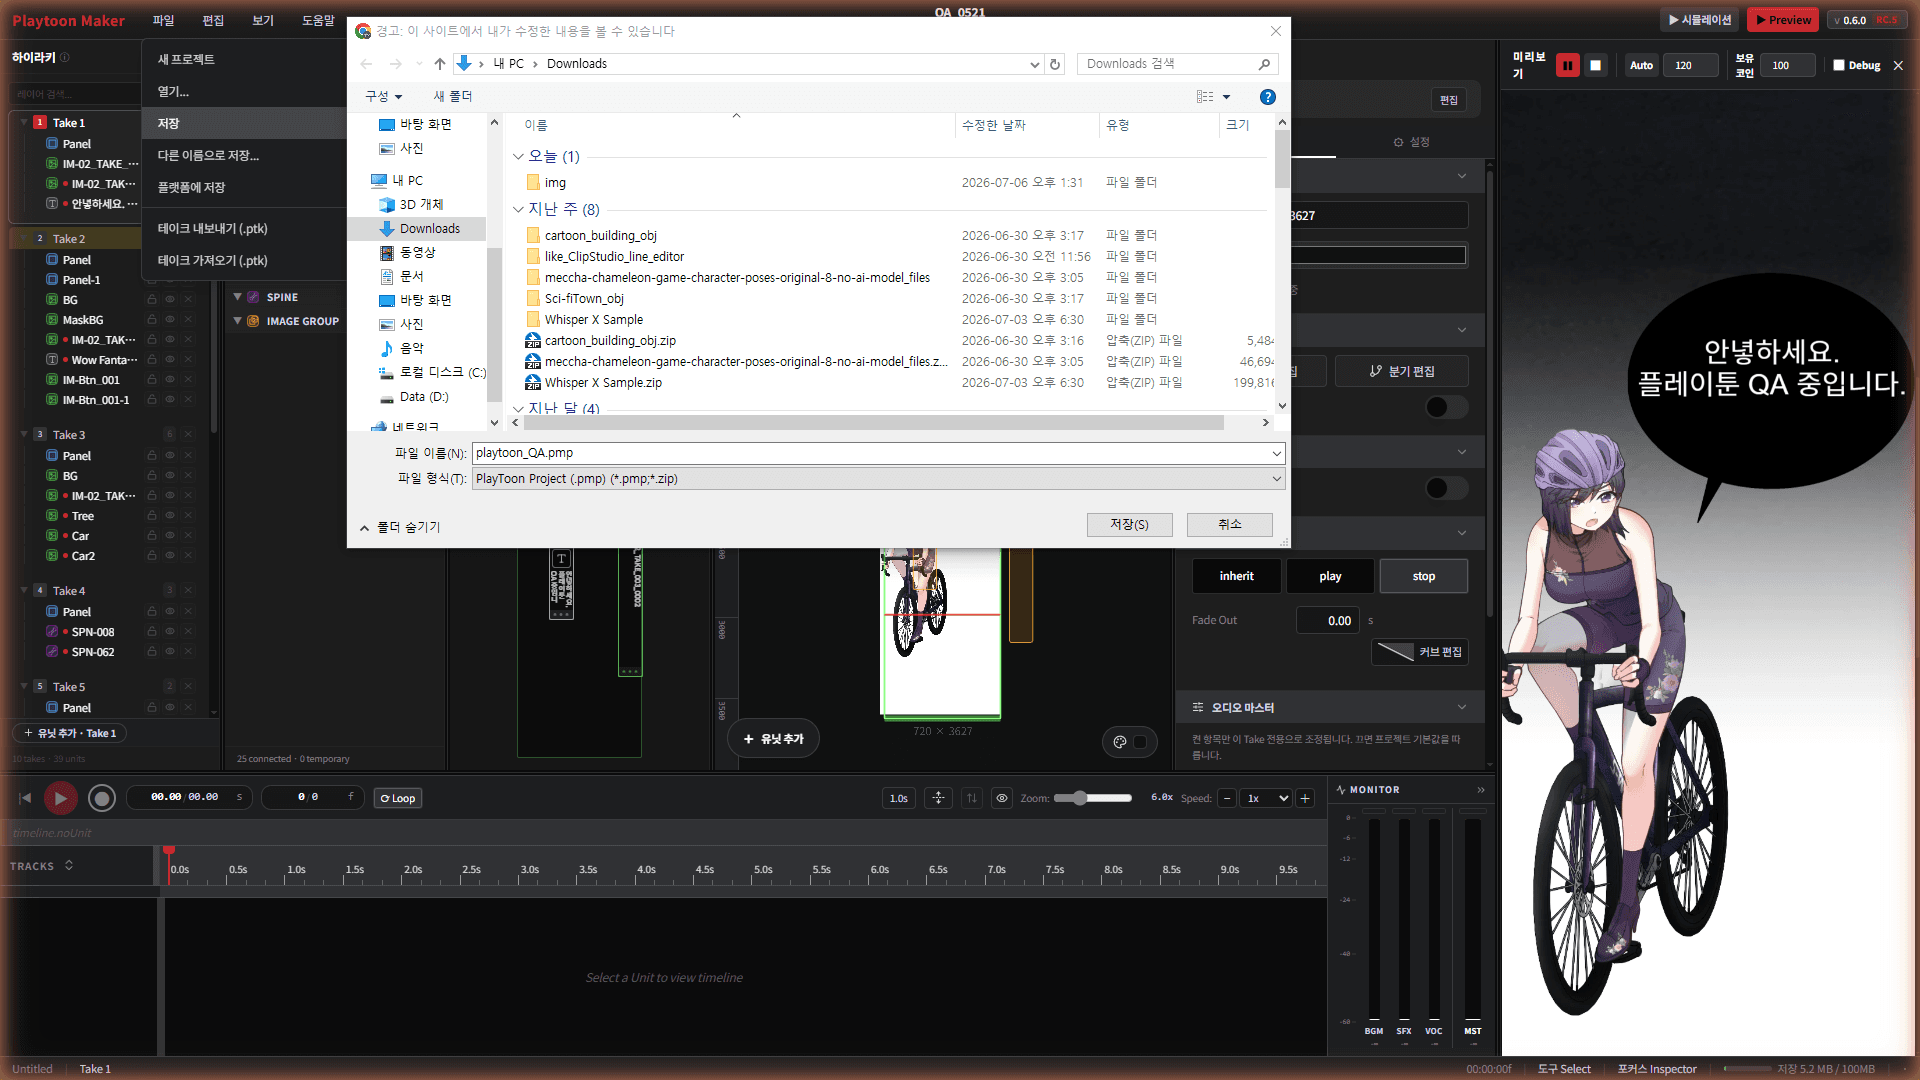Open 커브 편집 curve editor
Image resolution: width=1920 pixels, height=1080 pixels.
click(x=1420, y=652)
